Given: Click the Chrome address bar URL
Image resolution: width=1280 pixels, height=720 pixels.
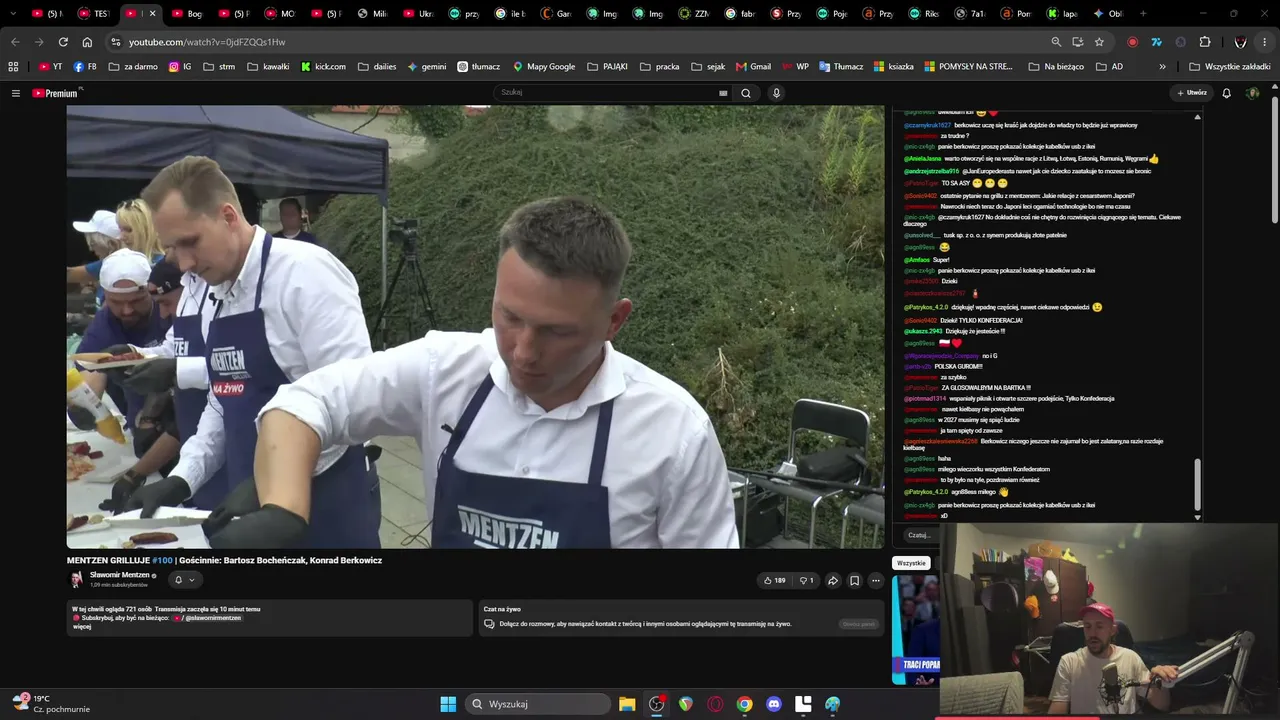Looking at the screenshot, I should point(207,42).
